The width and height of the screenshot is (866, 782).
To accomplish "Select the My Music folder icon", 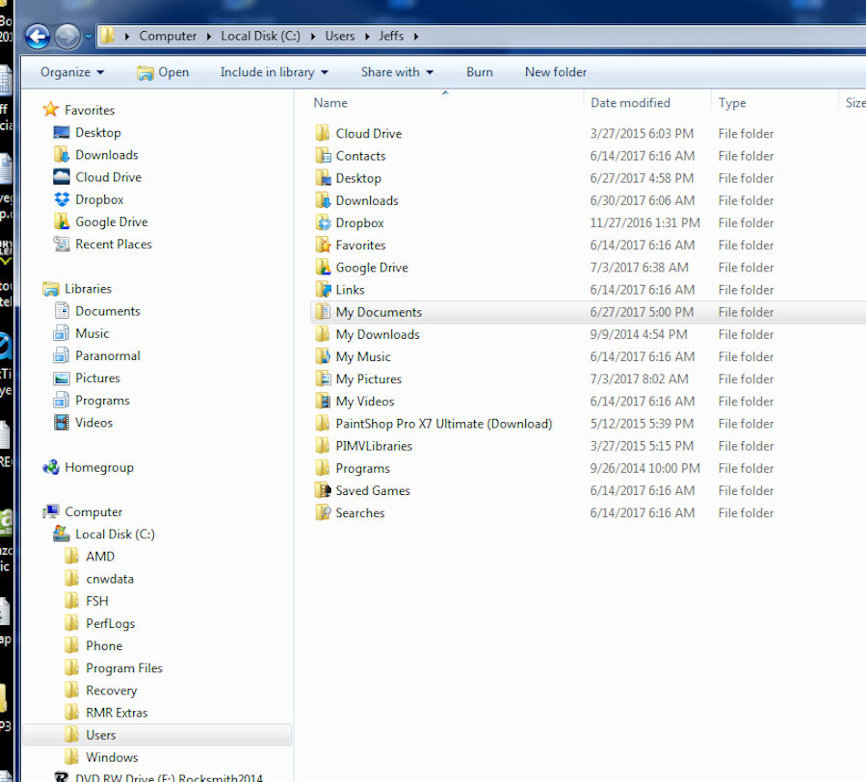I will point(322,356).
